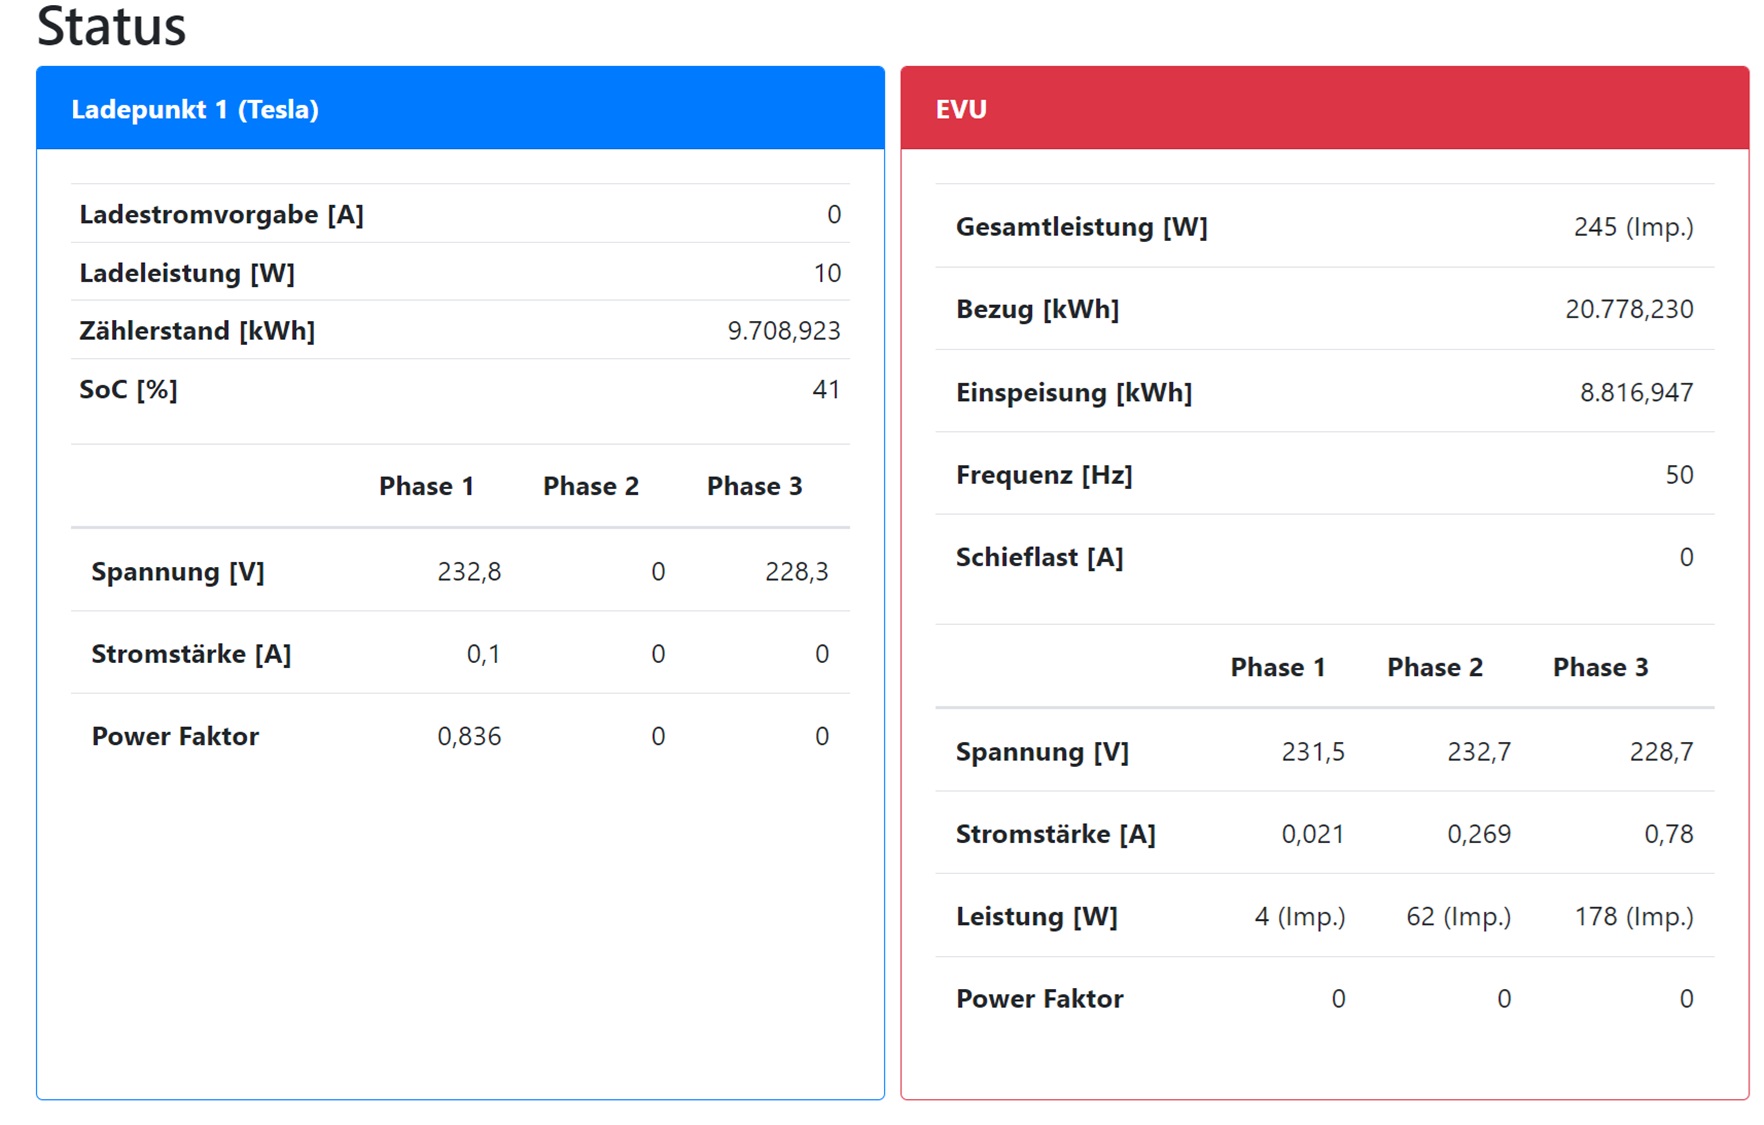Image resolution: width=1764 pixels, height=1125 pixels.
Task: Click the EVU Power Faktor row label
Action: click(1039, 998)
